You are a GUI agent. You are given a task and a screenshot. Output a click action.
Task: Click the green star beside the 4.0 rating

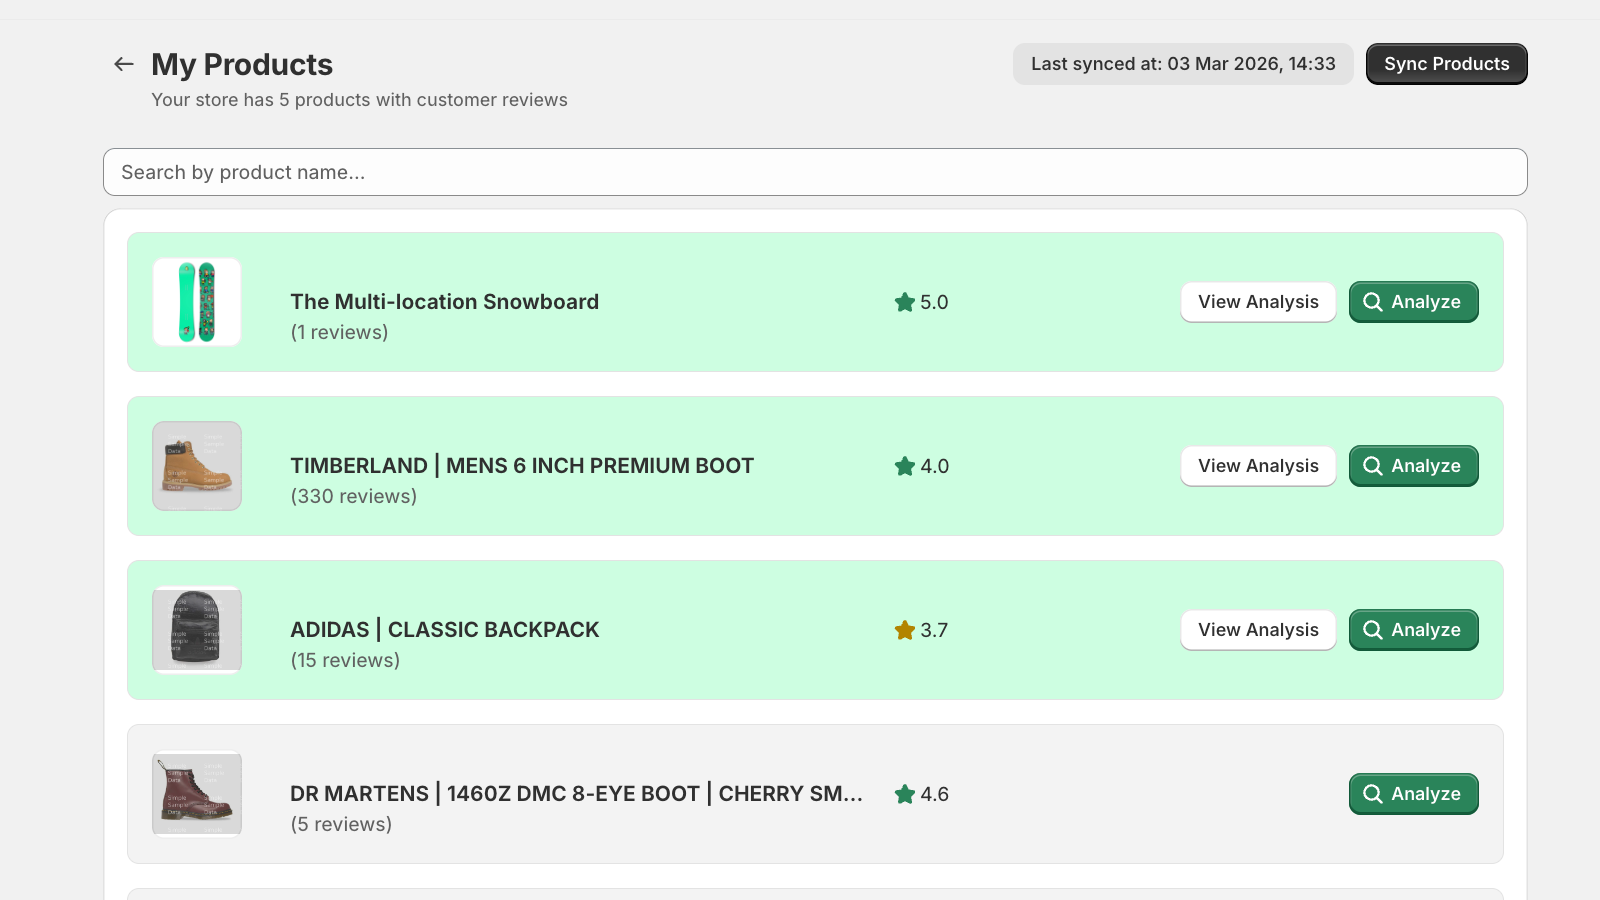[905, 466]
